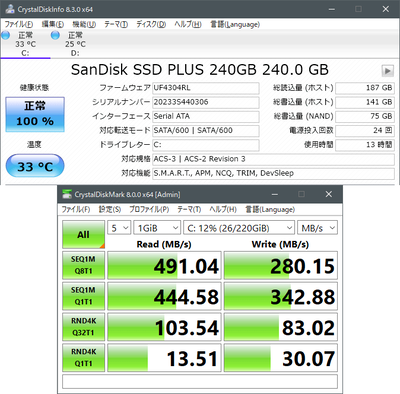Click the CrystalDiskMark title bar icon
Viewport: 400px width, 394px height.
[x=67, y=194]
